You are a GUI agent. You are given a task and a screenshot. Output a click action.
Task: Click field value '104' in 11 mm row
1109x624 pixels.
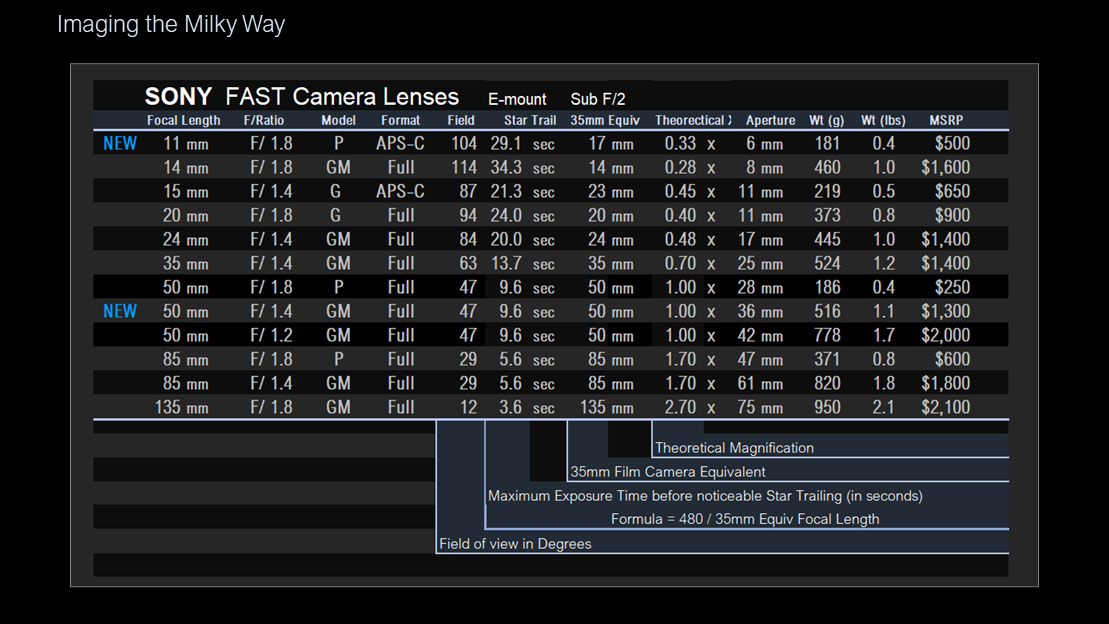point(464,144)
